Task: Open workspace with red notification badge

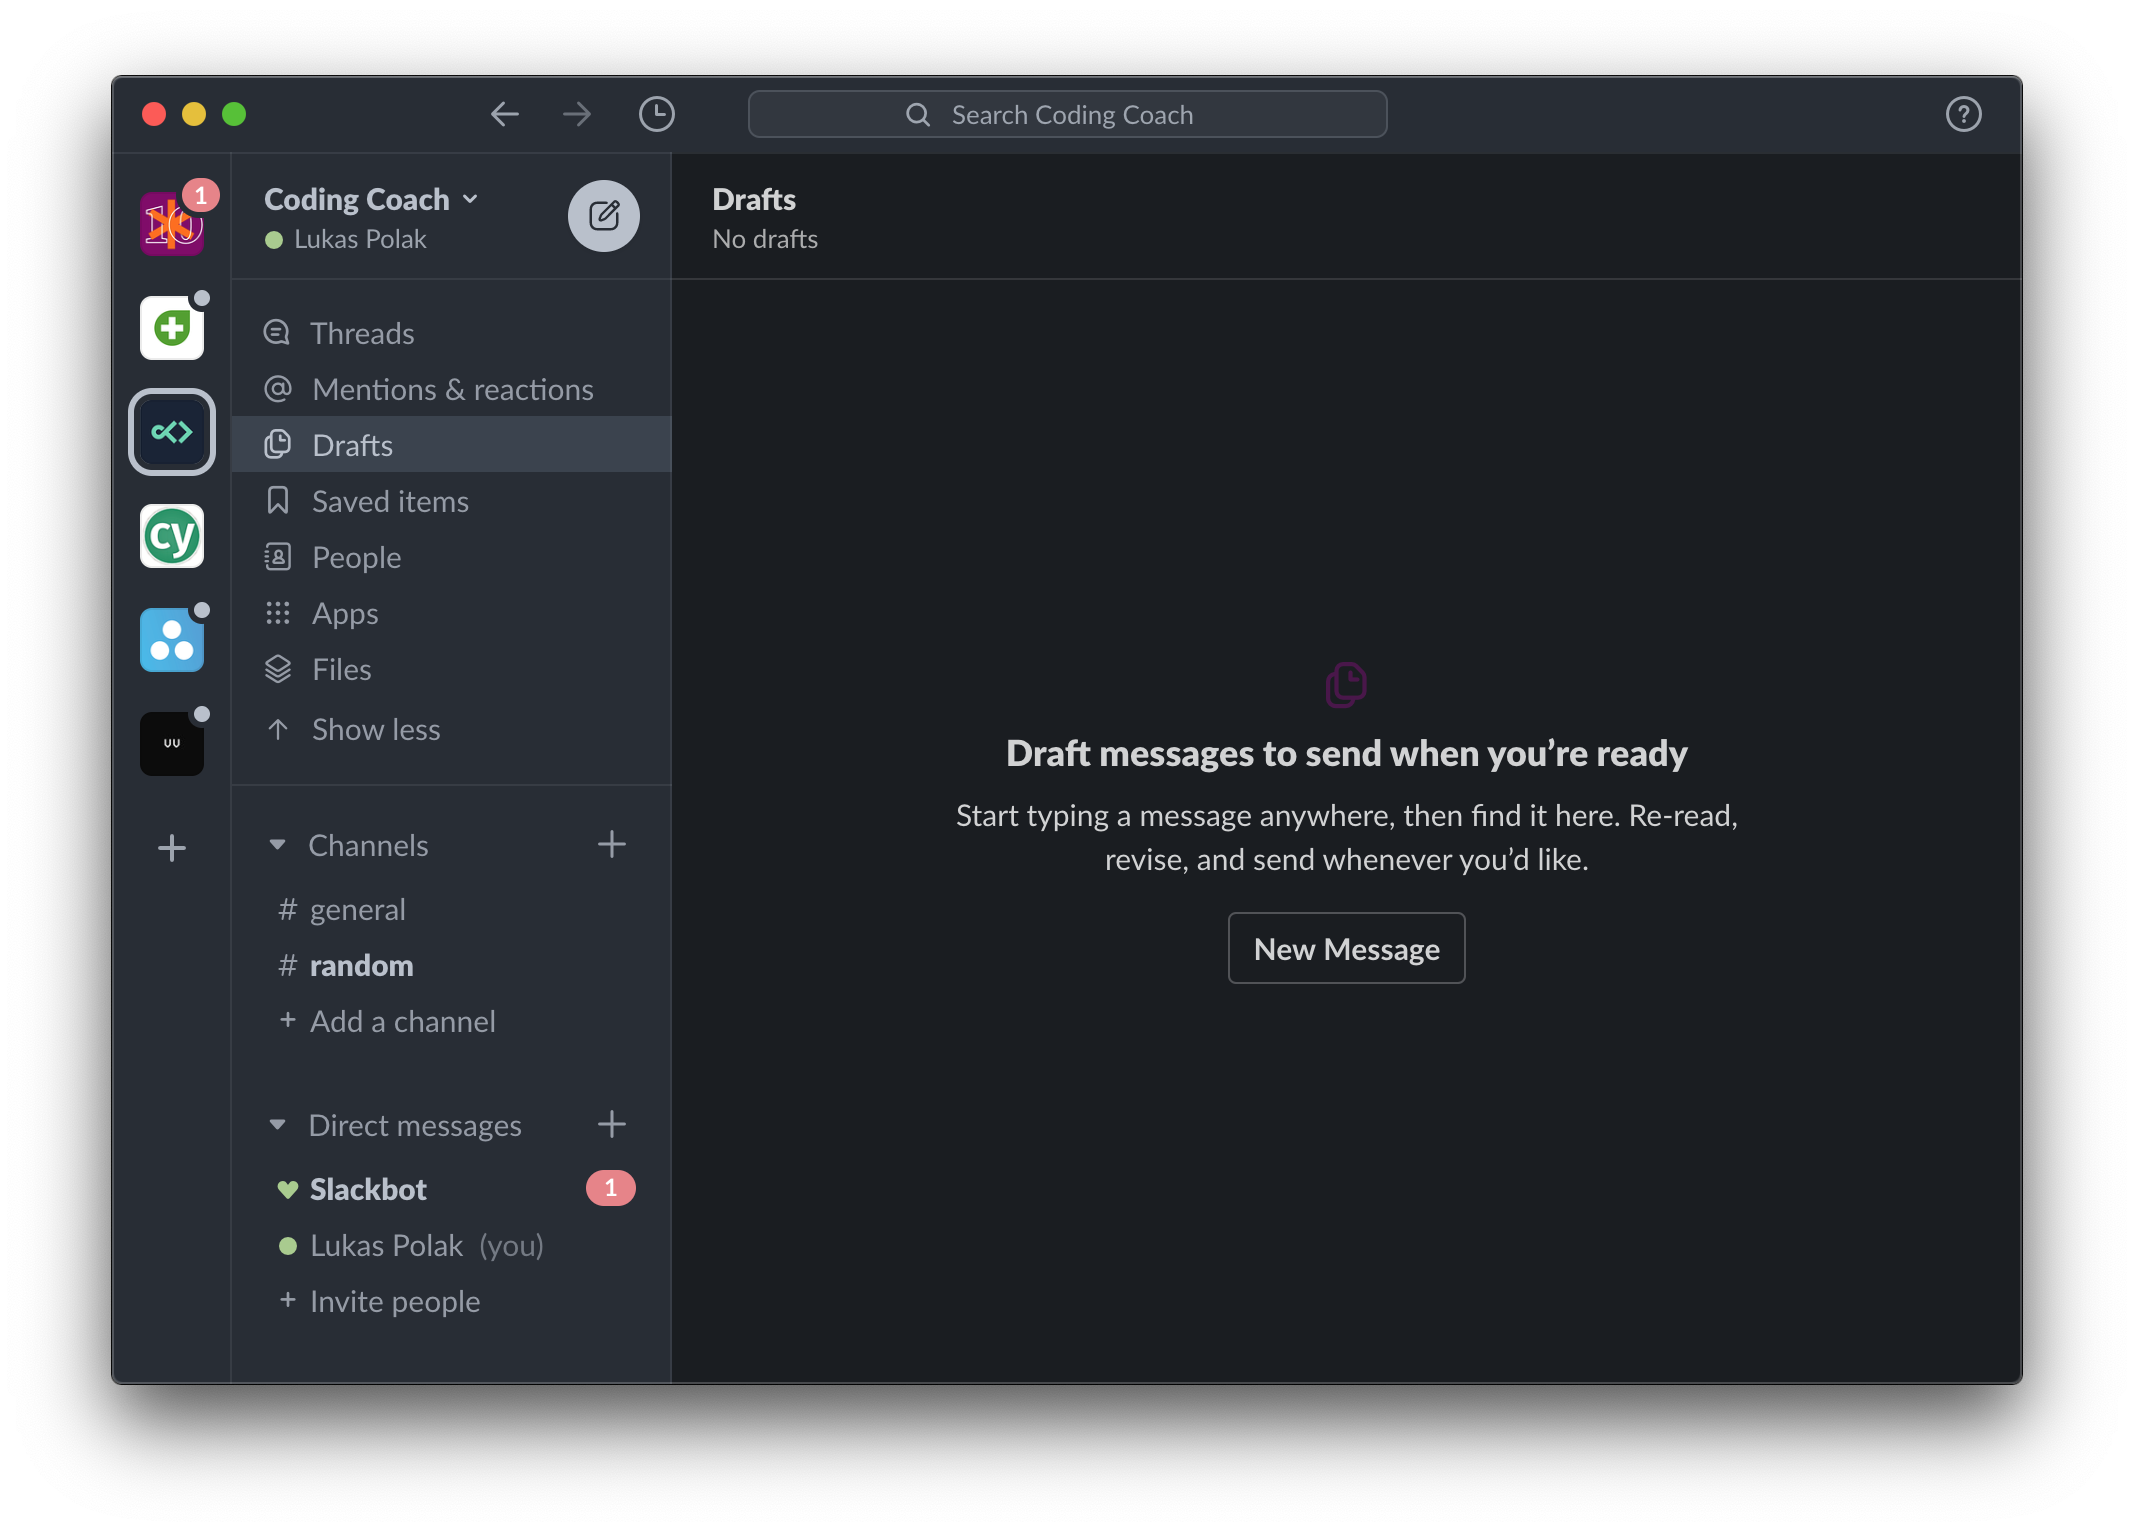Action: click(x=172, y=223)
